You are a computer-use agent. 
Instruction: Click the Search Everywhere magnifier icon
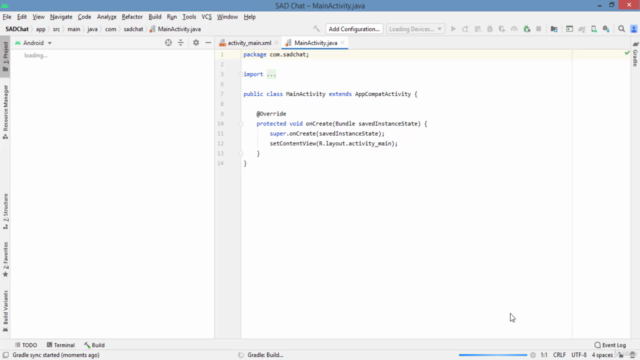pos(622,29)
